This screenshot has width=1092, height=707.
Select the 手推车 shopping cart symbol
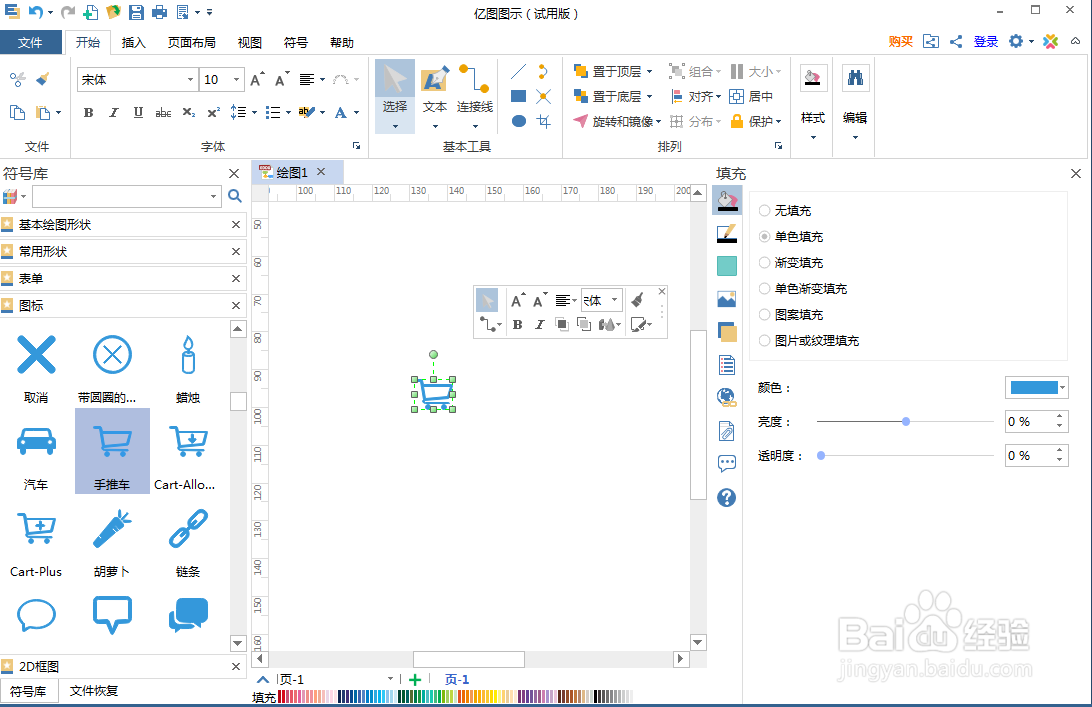[111, 440]
